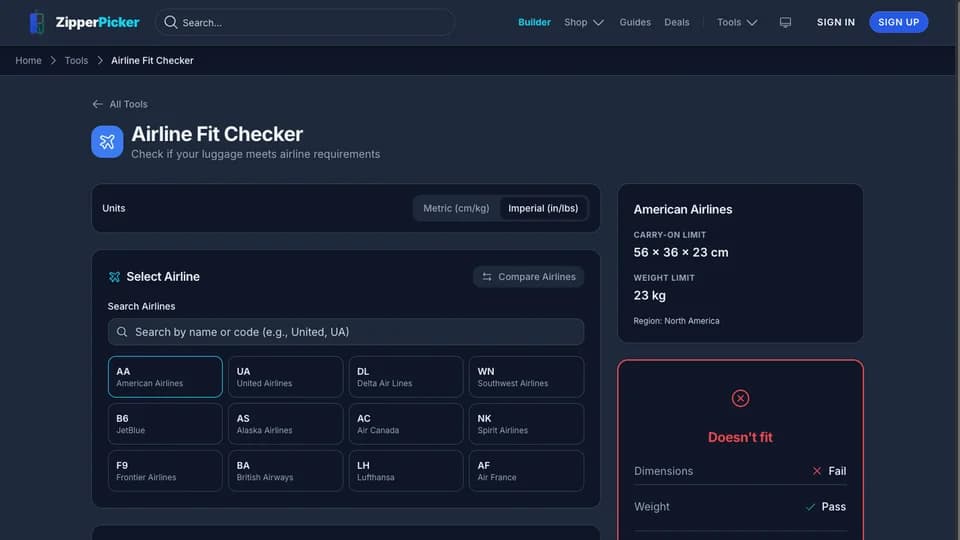This screenshot has width=960, height=540.
Task: Click the red circled X result icon
Action: pos(740,398)
